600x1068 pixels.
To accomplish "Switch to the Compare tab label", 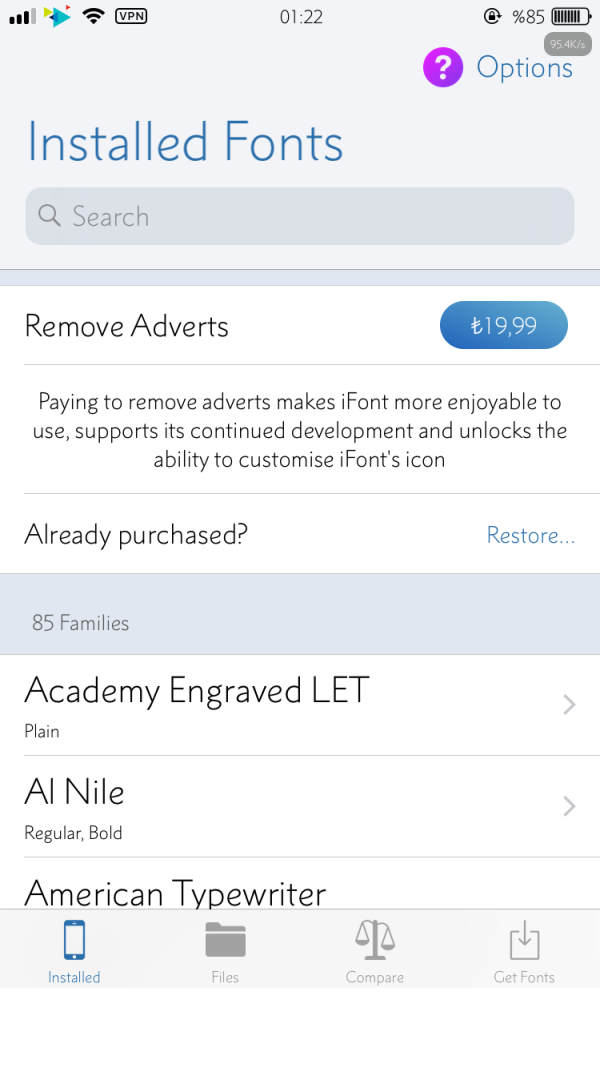I will [375, 977].
